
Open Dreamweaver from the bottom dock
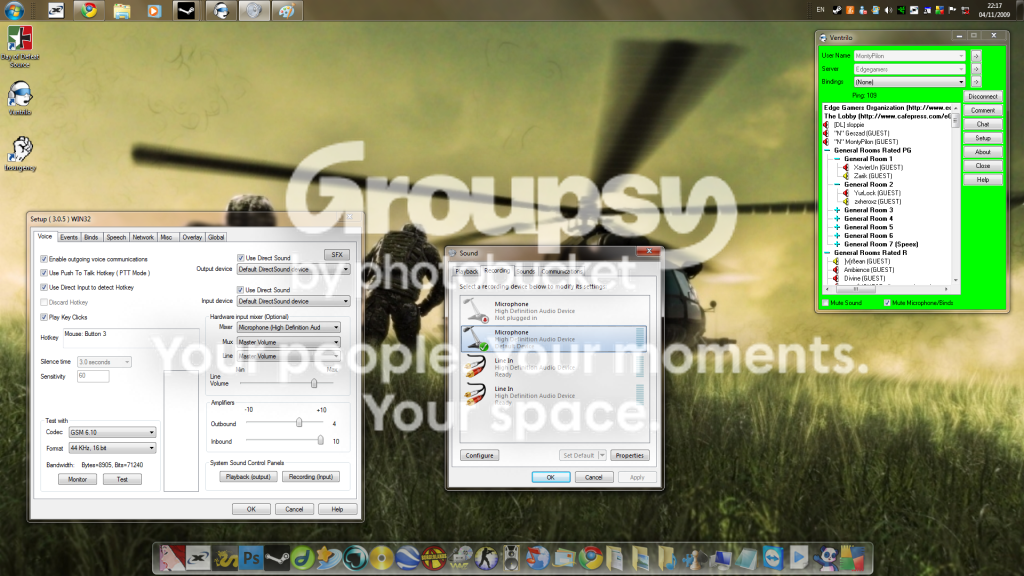point(303,558)
